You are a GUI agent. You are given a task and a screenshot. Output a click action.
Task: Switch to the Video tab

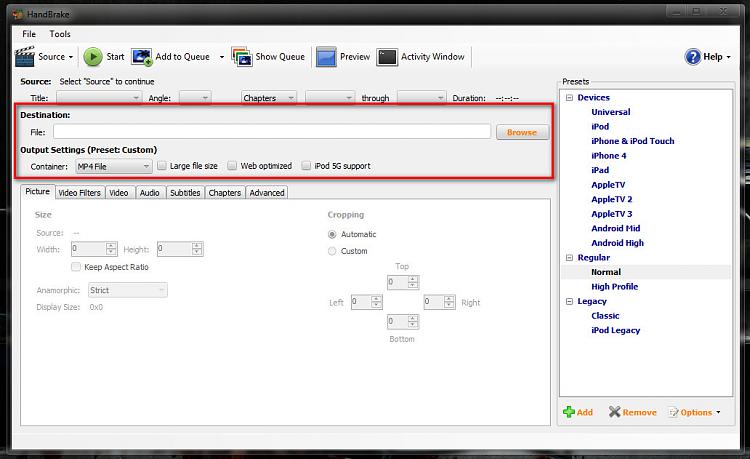(x=119, y=193)
